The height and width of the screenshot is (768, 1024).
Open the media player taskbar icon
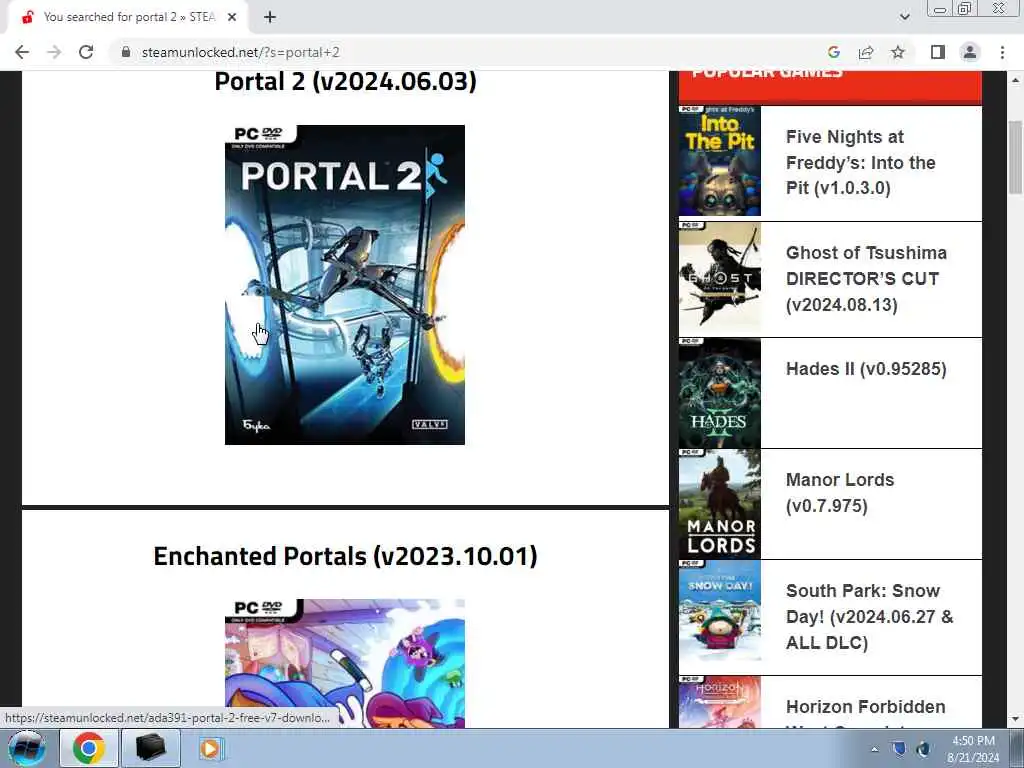(x=210, y=748)
